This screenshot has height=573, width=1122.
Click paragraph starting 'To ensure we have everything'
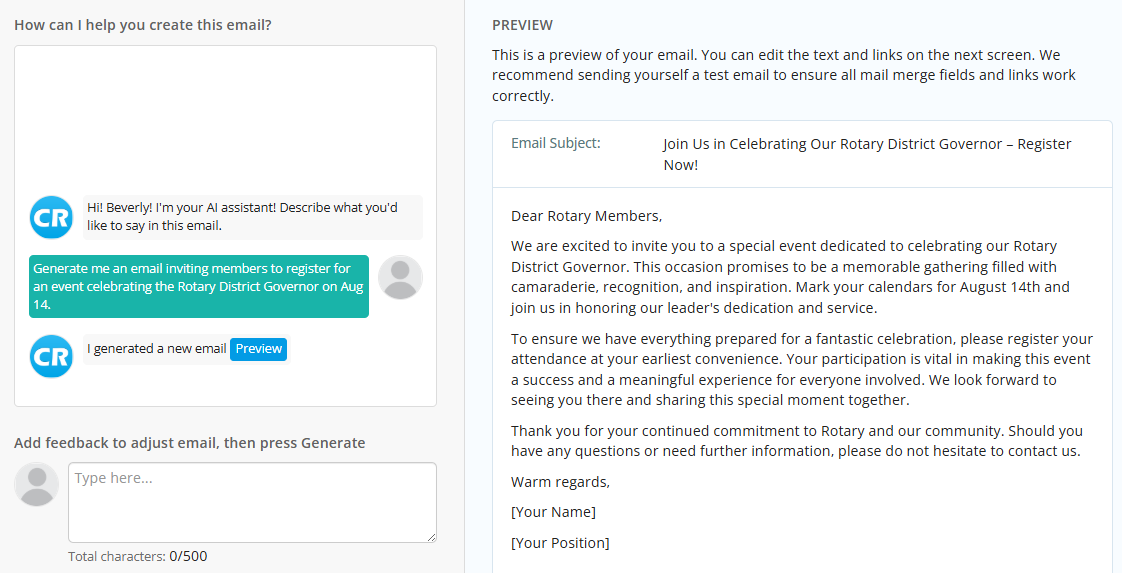click(801, 369)
